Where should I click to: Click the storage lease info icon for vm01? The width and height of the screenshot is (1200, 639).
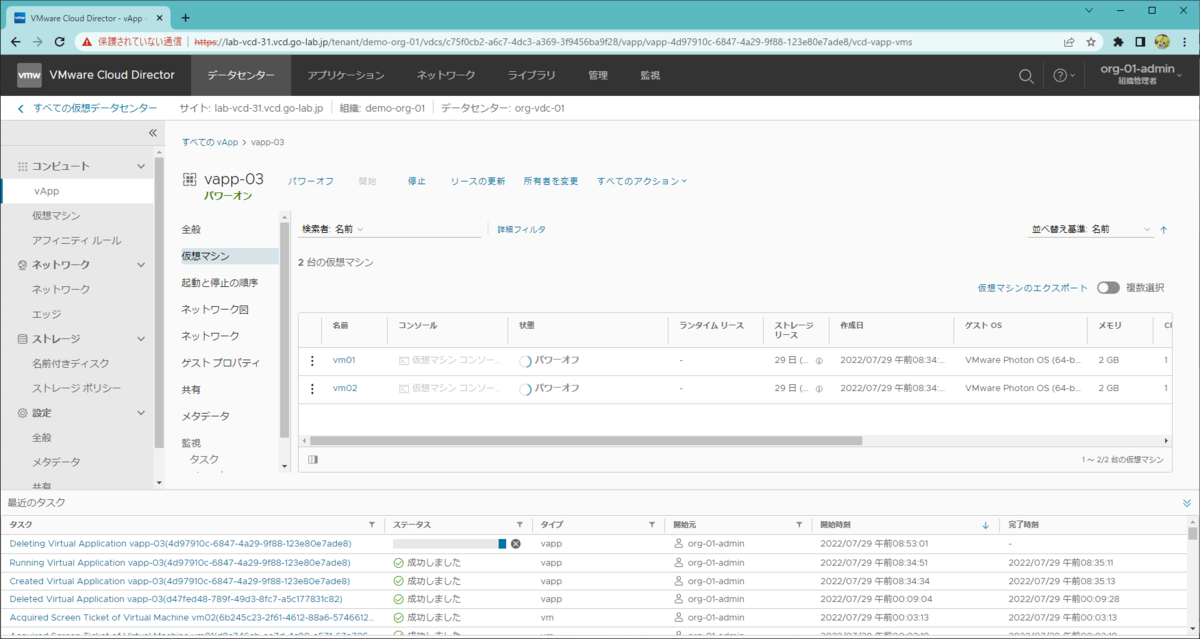(819, 361)
